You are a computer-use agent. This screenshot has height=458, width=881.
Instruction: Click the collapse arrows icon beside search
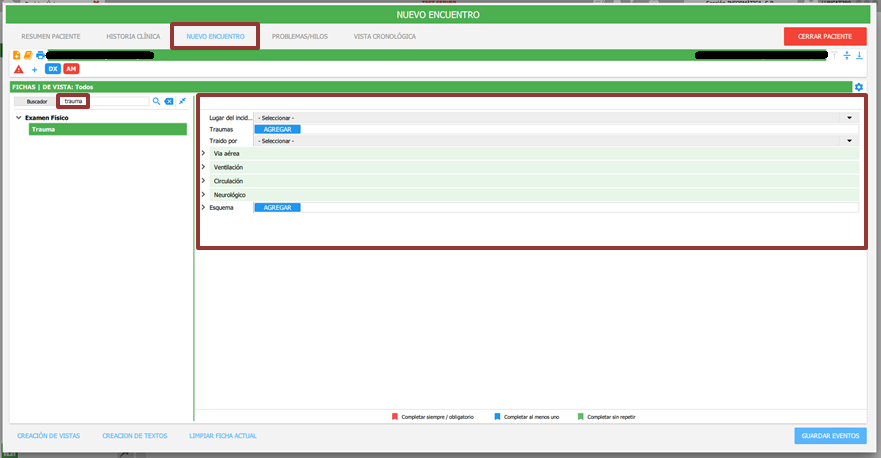point(182,101)
